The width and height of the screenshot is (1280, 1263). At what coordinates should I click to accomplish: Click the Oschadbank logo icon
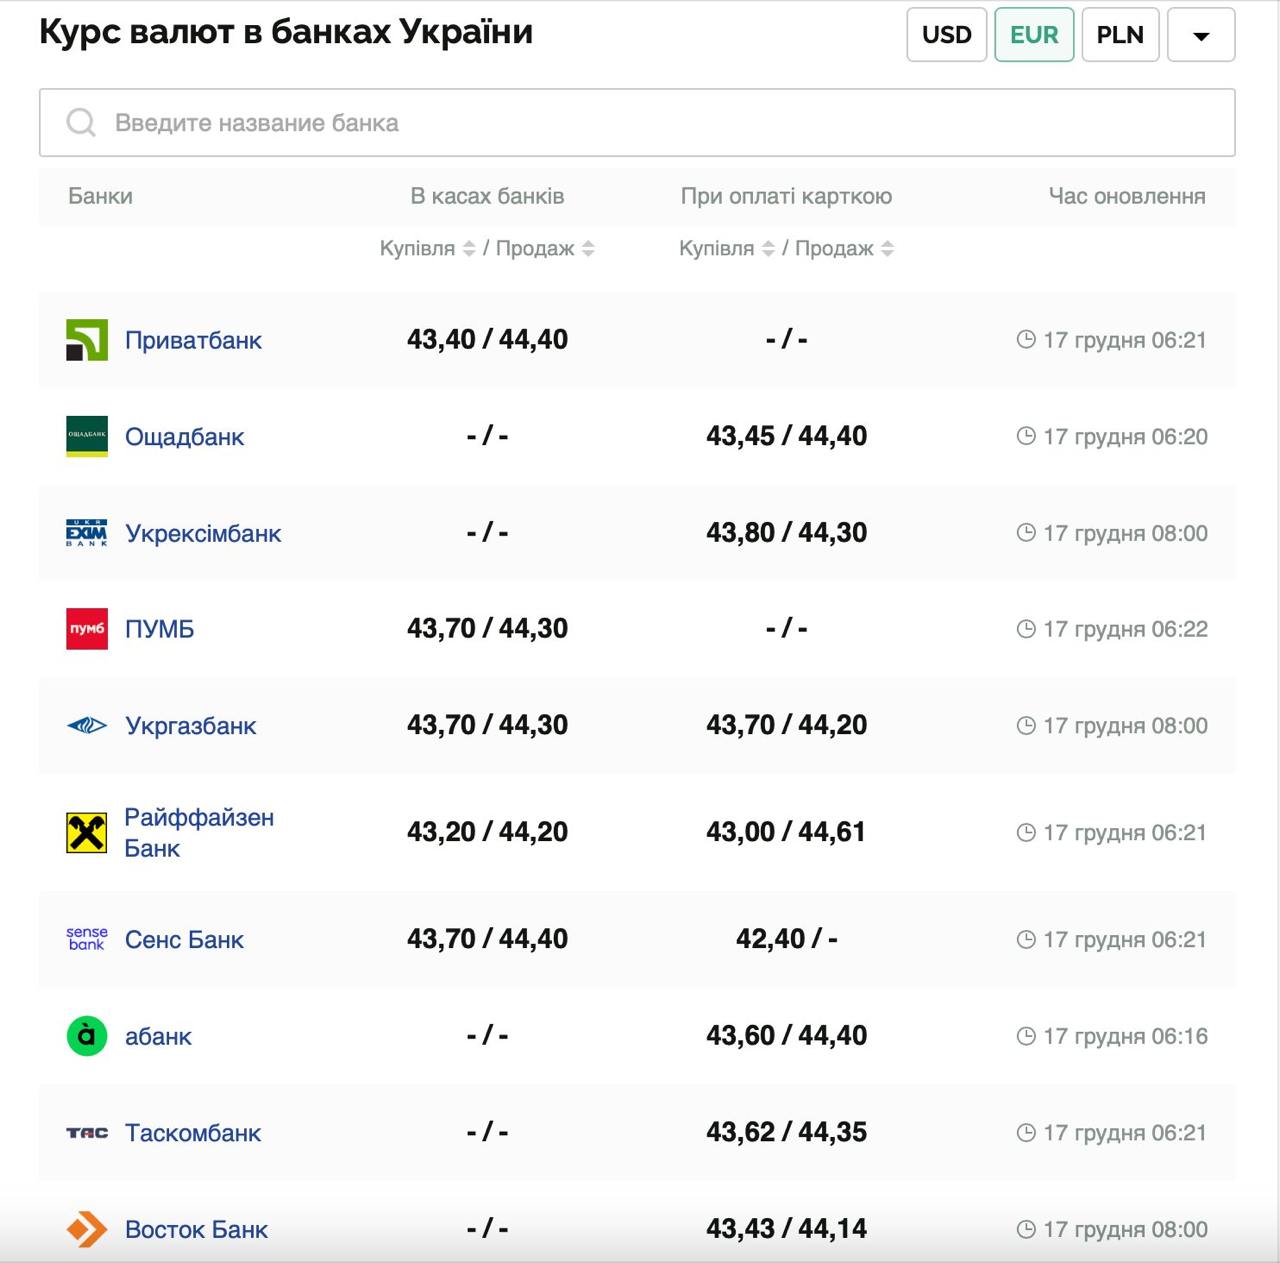[87, 436]
